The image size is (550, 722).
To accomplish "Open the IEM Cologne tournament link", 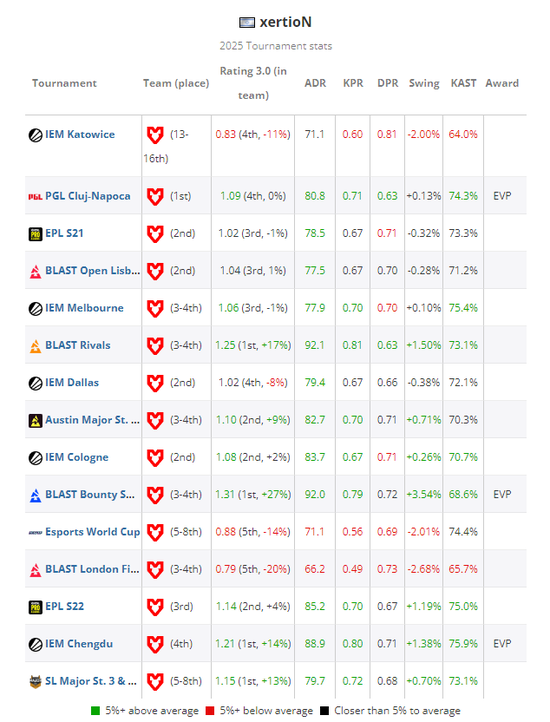I will pos(76,457).
